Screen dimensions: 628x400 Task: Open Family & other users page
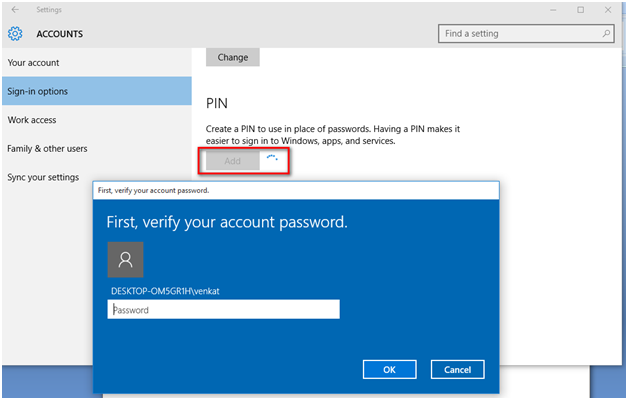pos(47,149)
